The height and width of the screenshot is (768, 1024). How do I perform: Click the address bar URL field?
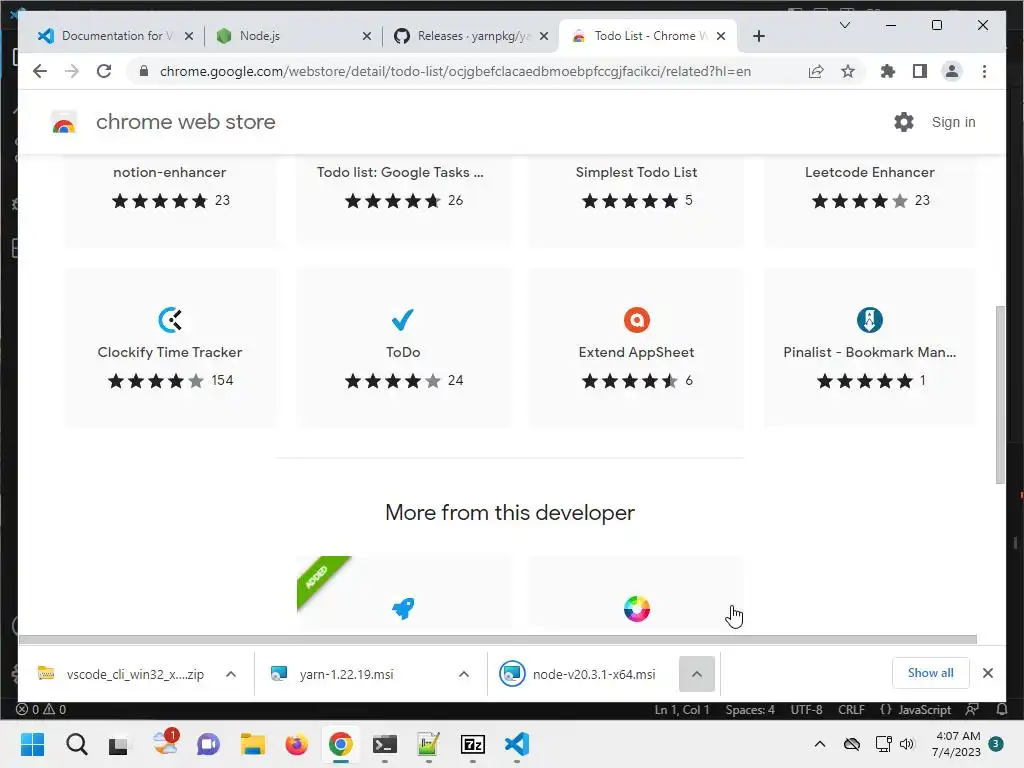click(x=455, y=71)
